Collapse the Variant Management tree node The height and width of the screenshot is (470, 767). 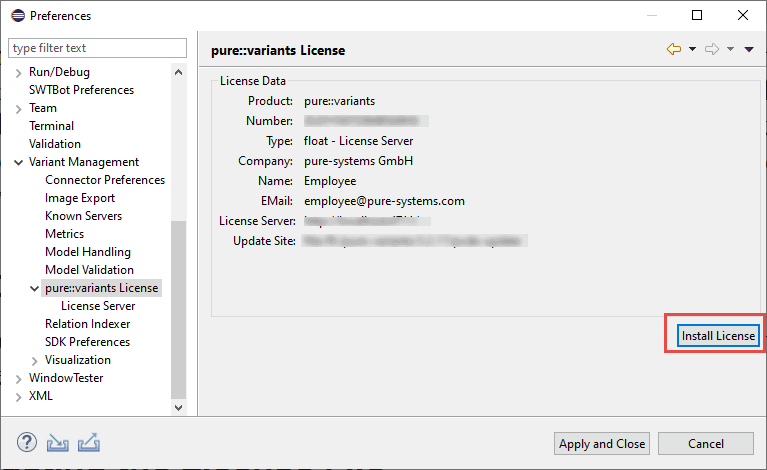coord(18,162)
